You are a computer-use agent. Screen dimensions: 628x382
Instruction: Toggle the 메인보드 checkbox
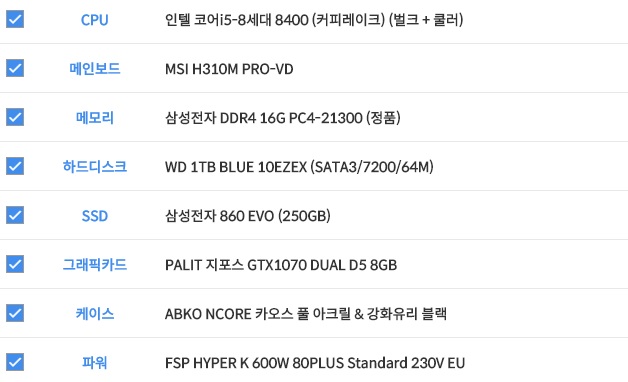[x=15, y=68]
